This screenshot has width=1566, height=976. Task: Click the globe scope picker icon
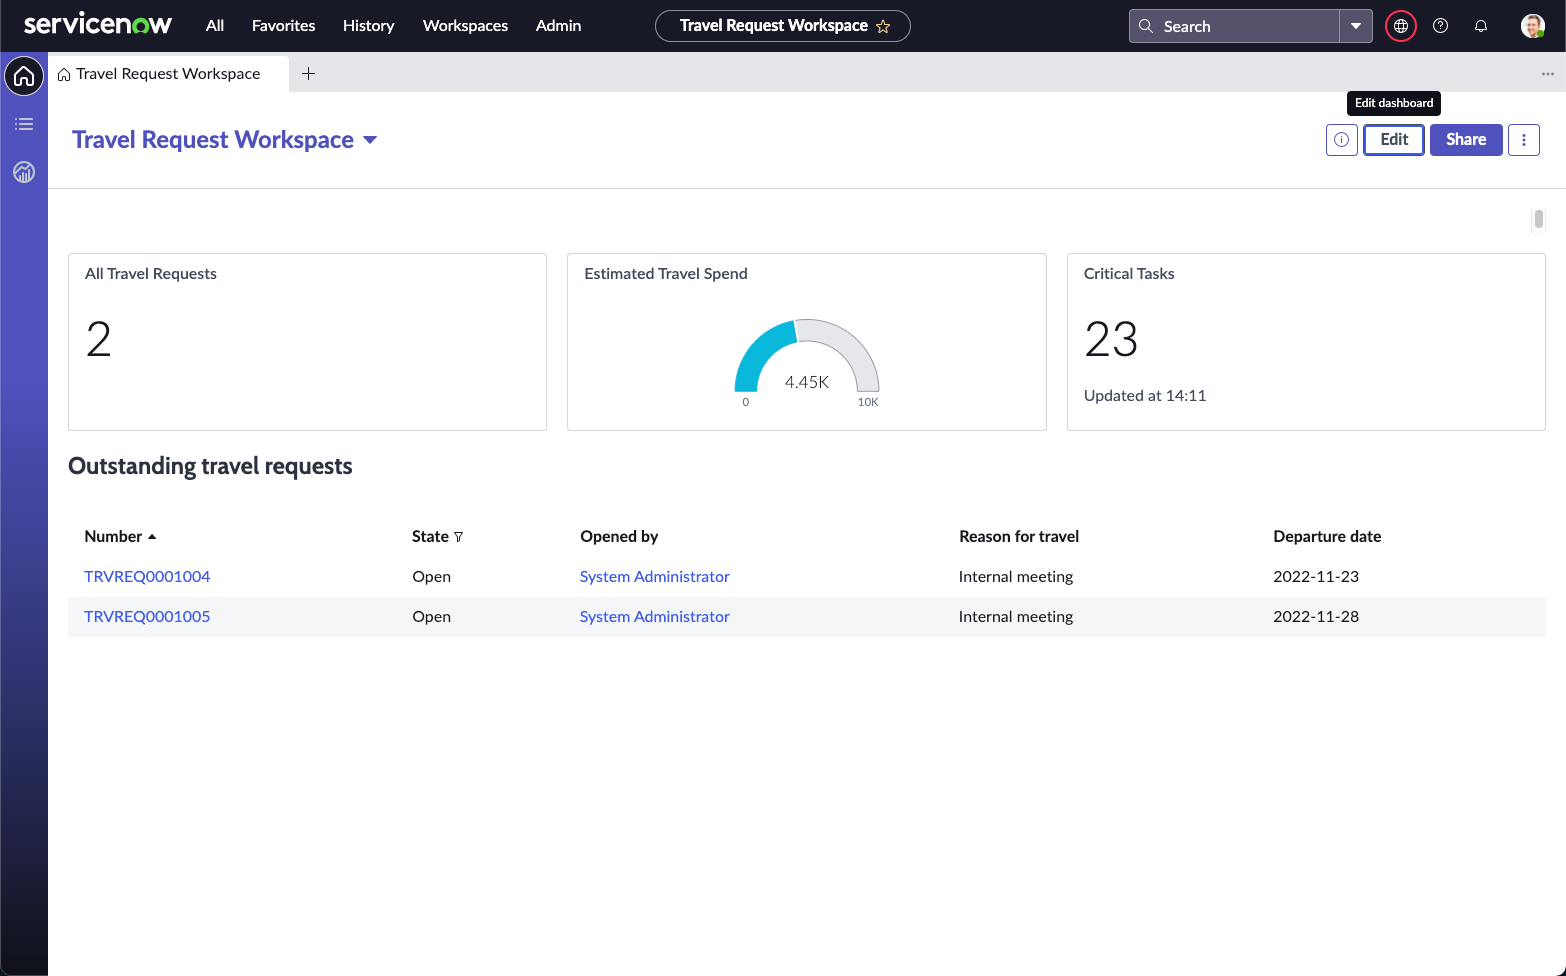point(1401,26)
